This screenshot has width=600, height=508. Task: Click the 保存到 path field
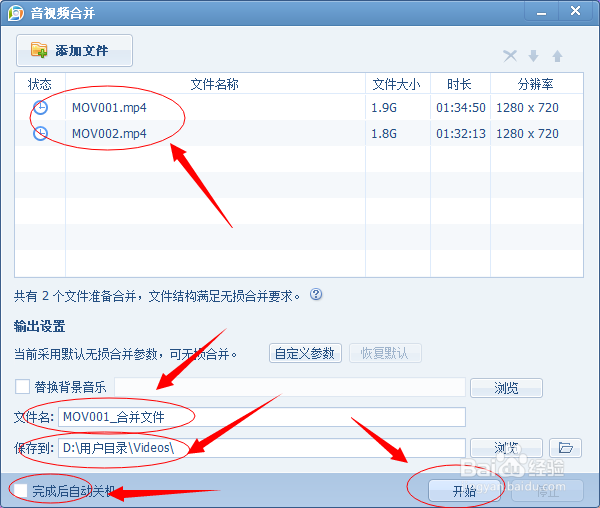click(262, 448)
